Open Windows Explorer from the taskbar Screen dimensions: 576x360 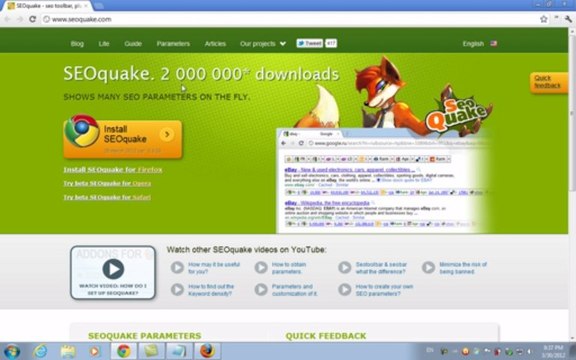coord(68,351)
